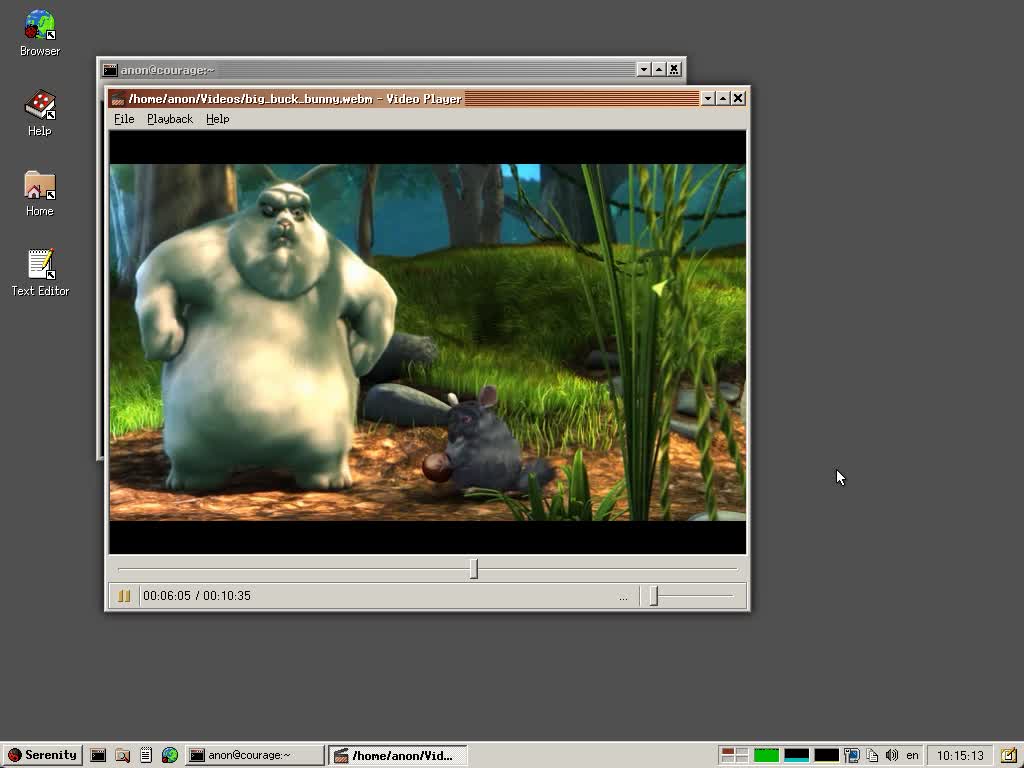Open the Help menu in the Video Player

coord(217,119)
